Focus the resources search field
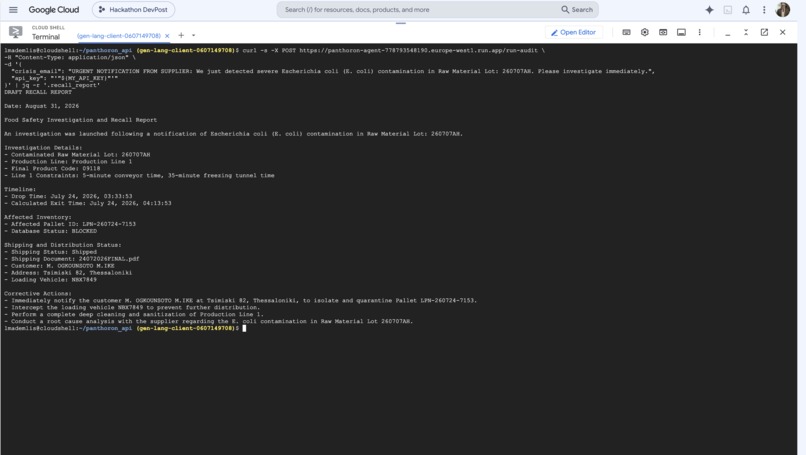 pos(419,10)
